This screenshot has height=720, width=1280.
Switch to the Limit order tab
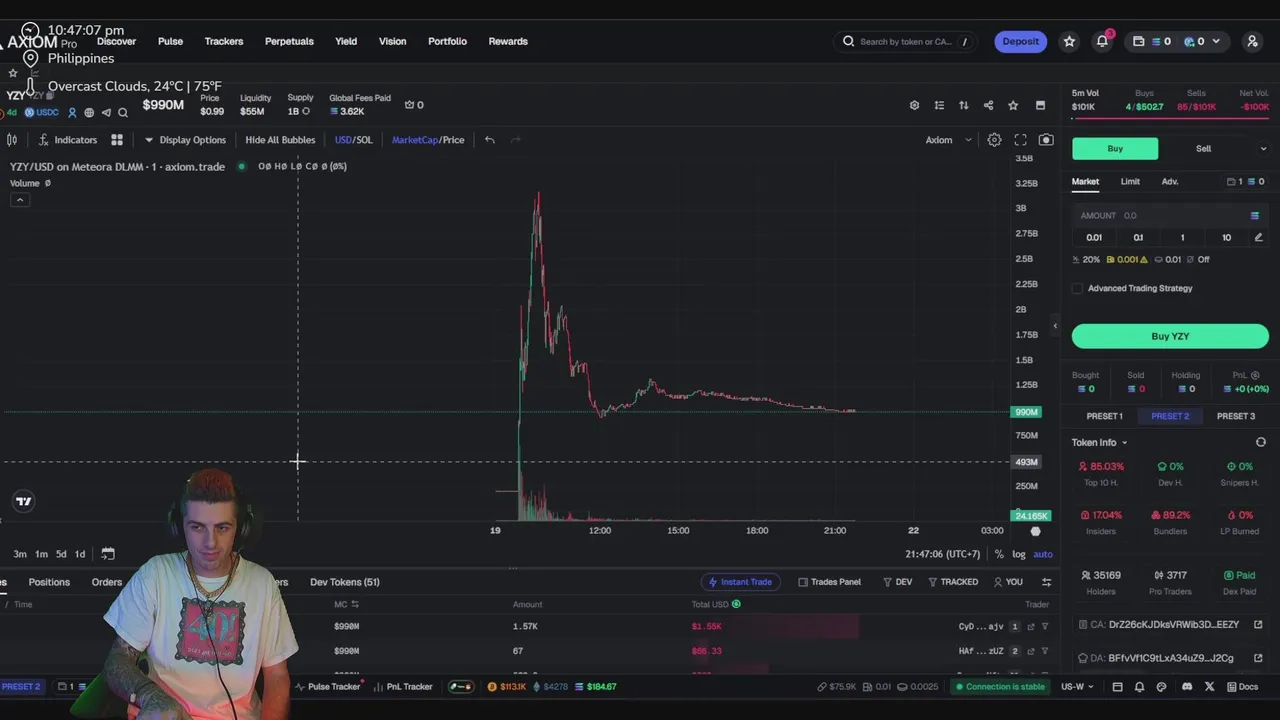(x=1130, y=182)
